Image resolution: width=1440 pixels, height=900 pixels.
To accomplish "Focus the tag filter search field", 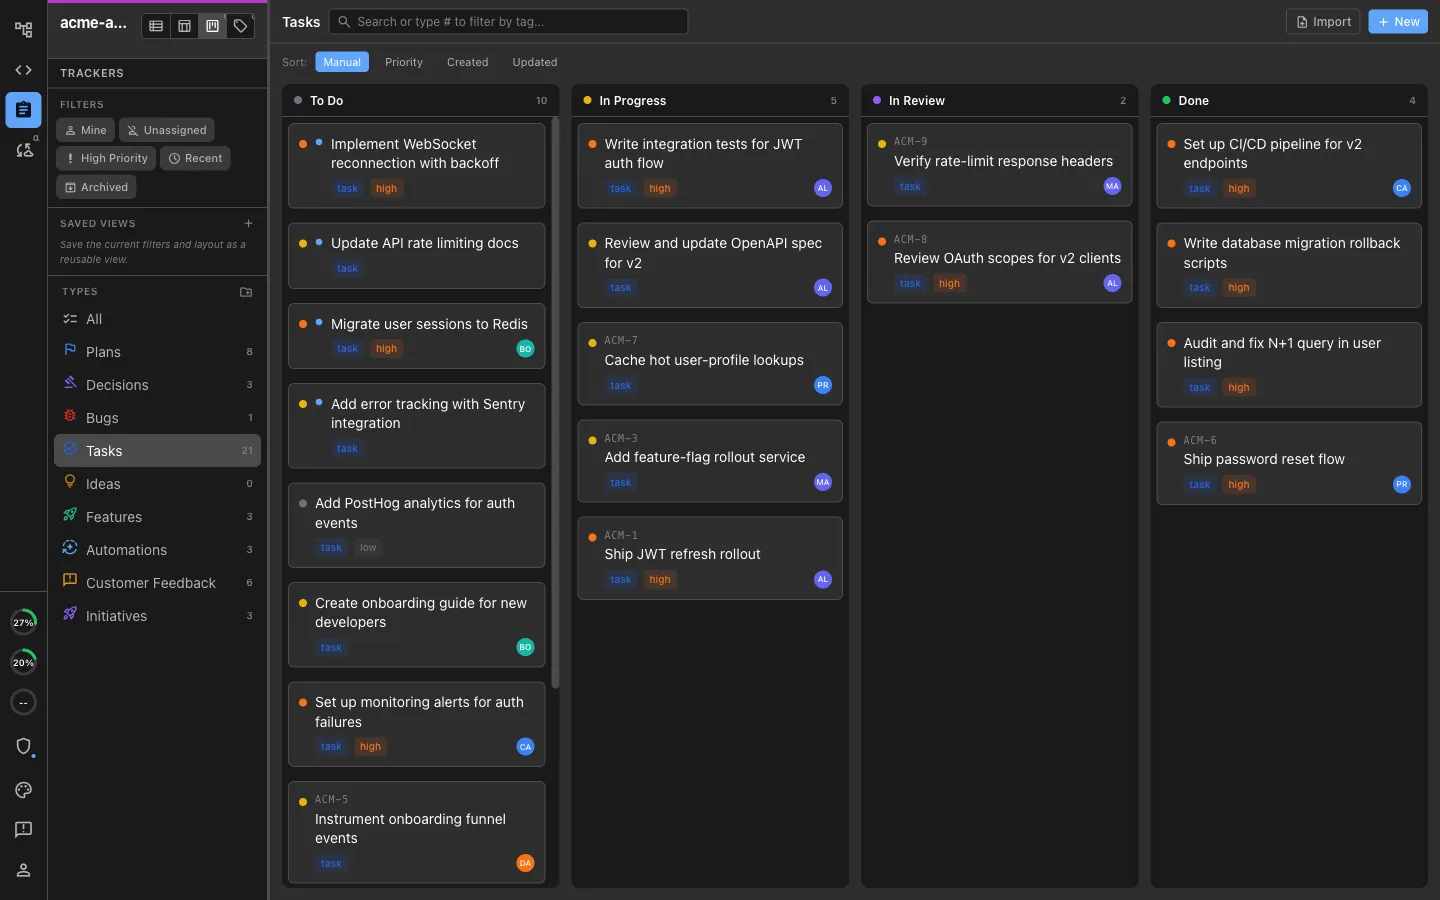I will click(509, 21).
